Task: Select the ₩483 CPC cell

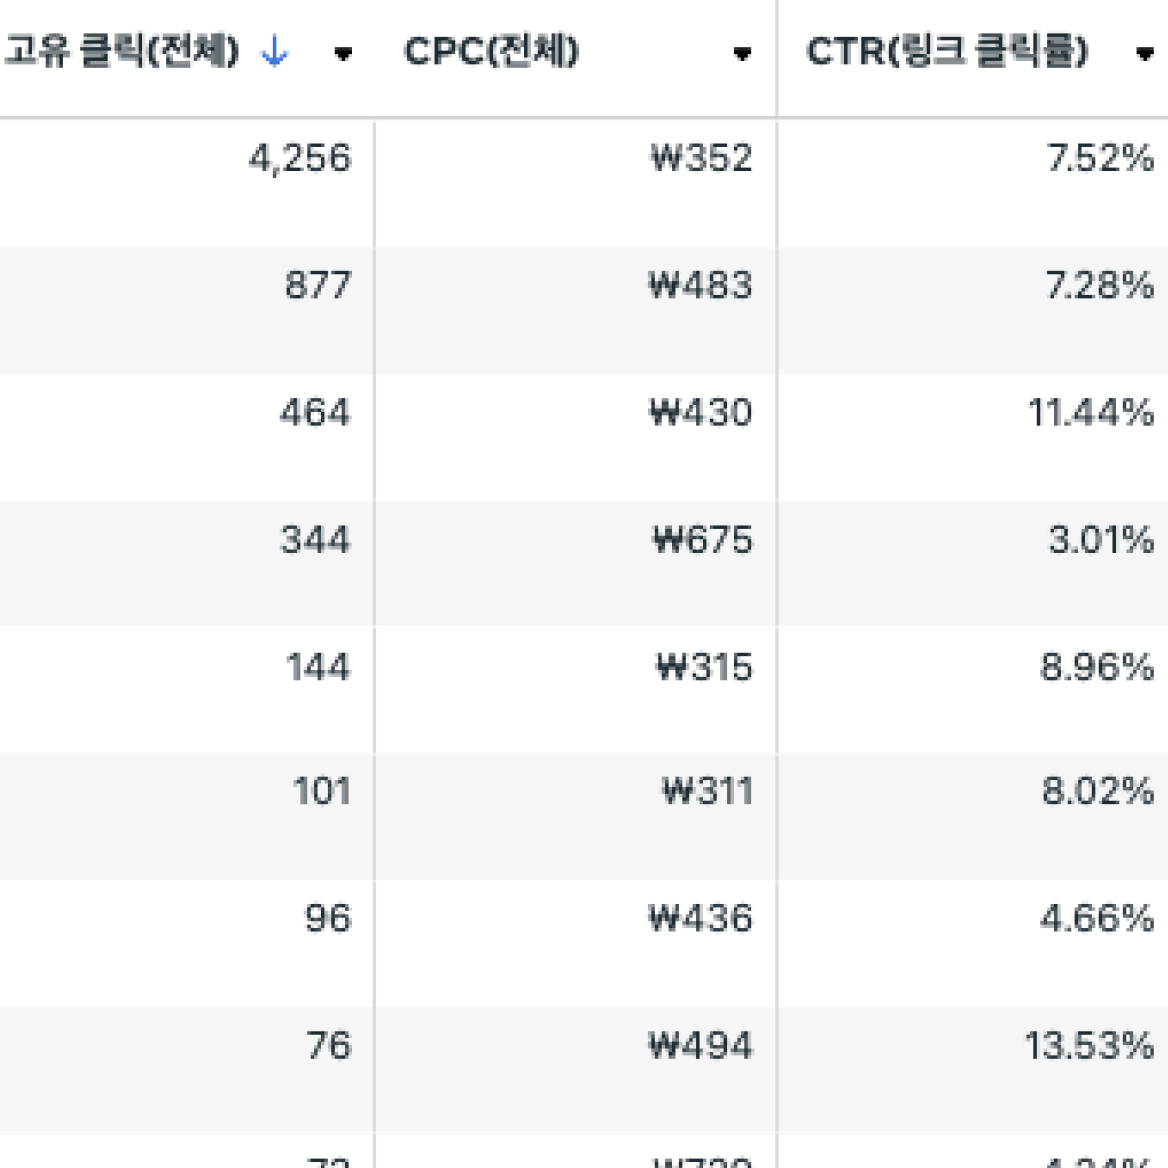Action: pos(576,311)
